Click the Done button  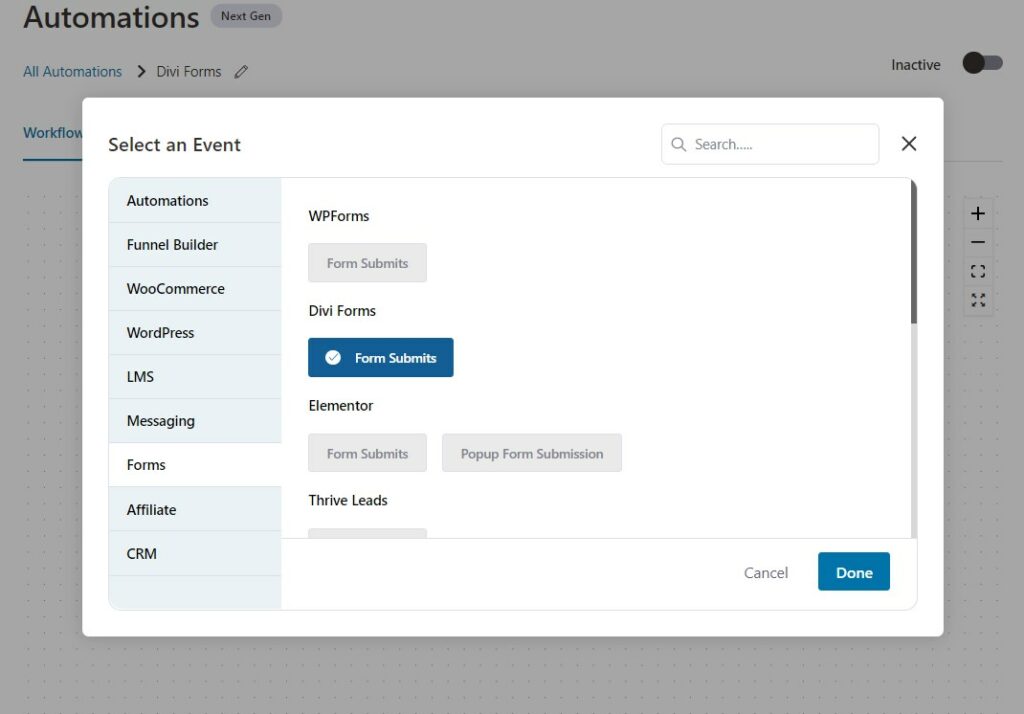coord(854,572)
